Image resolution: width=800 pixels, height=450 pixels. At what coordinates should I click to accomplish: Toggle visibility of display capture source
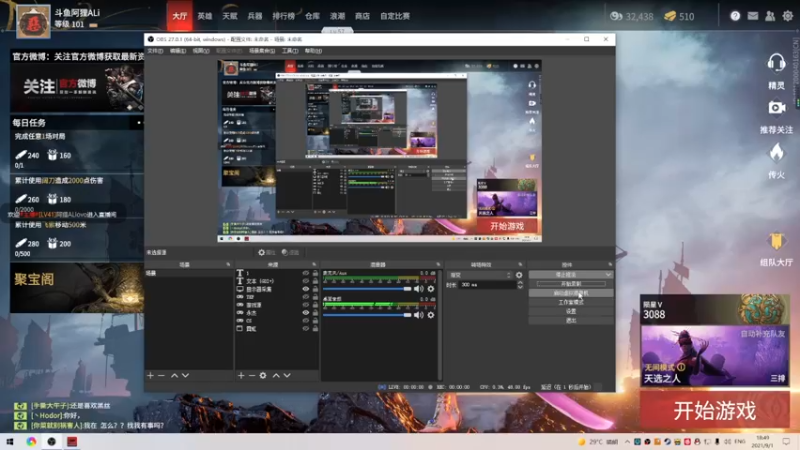306,289
